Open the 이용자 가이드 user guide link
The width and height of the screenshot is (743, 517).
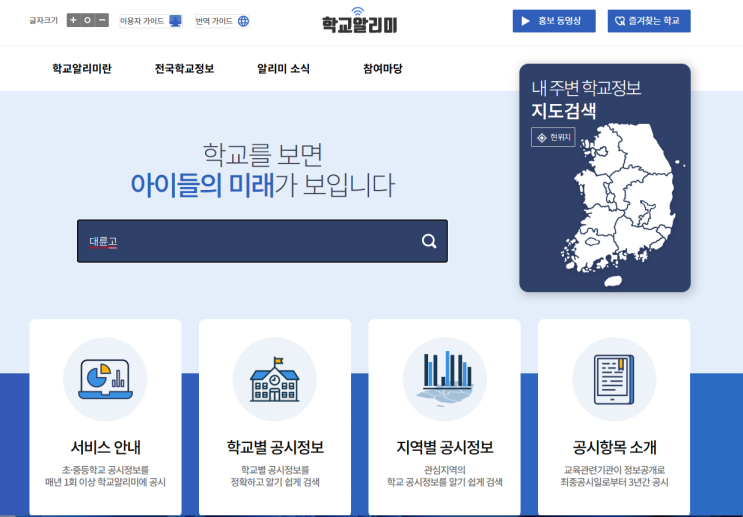[x=150, y=21]
